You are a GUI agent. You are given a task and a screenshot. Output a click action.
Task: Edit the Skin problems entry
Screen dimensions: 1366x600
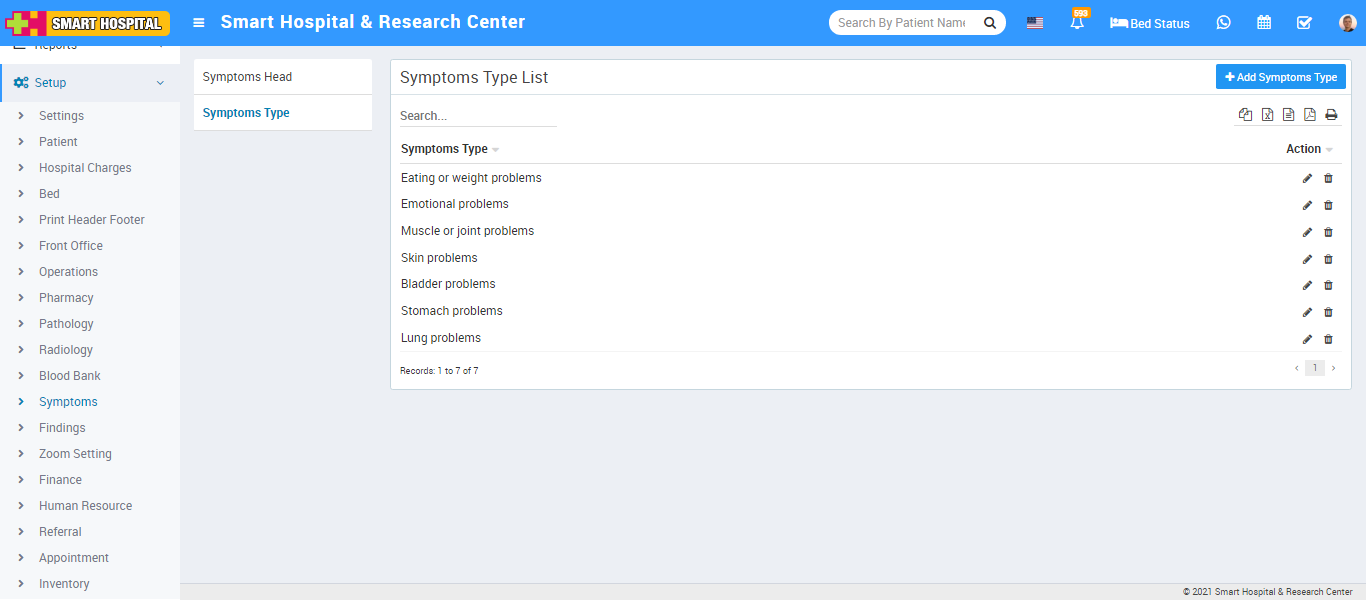coord(1307,259)
